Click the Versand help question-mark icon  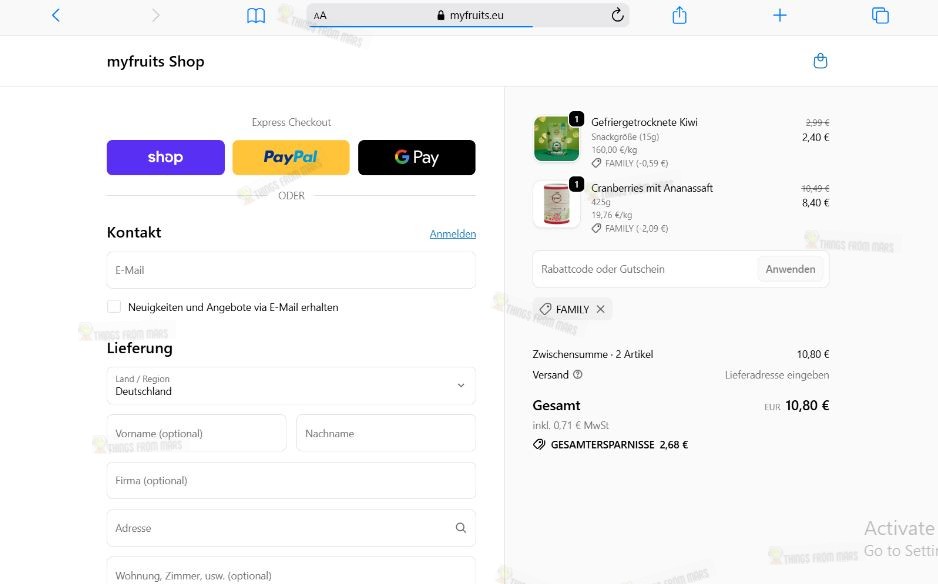(x=577, y=375)
